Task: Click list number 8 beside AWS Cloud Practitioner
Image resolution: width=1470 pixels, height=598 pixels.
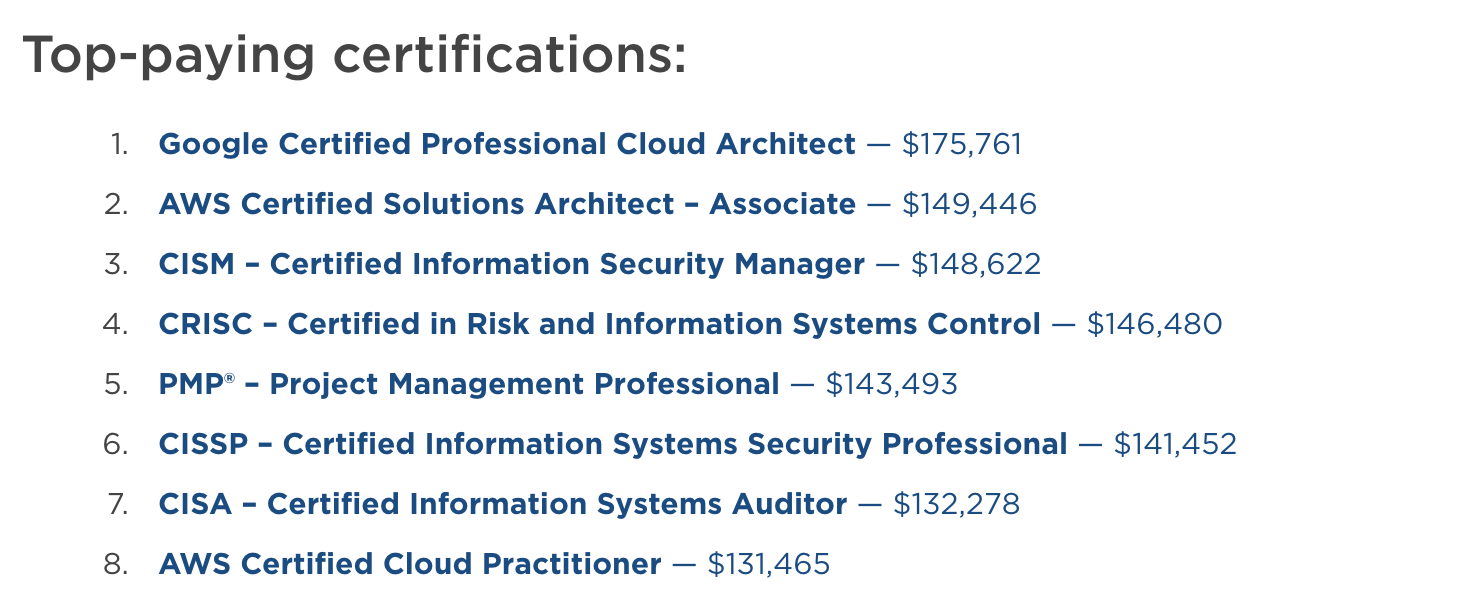Action: [x=116, y=565]
